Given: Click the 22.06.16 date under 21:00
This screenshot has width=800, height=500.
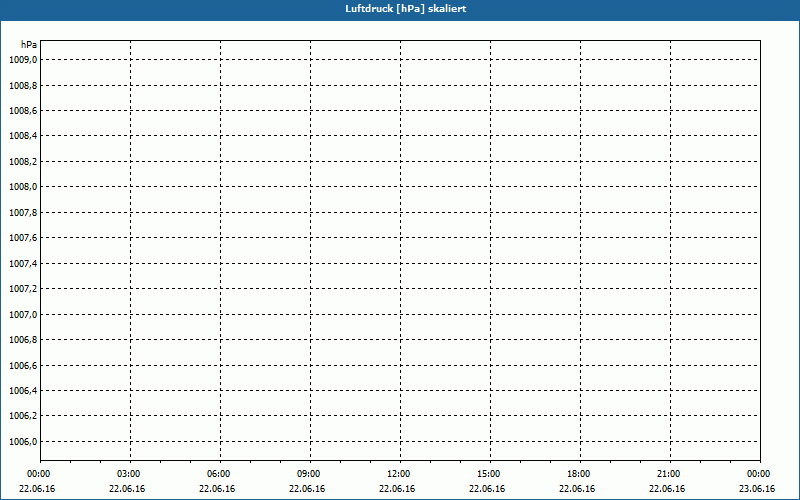Looking at the screenshot, I should (667, 489).
